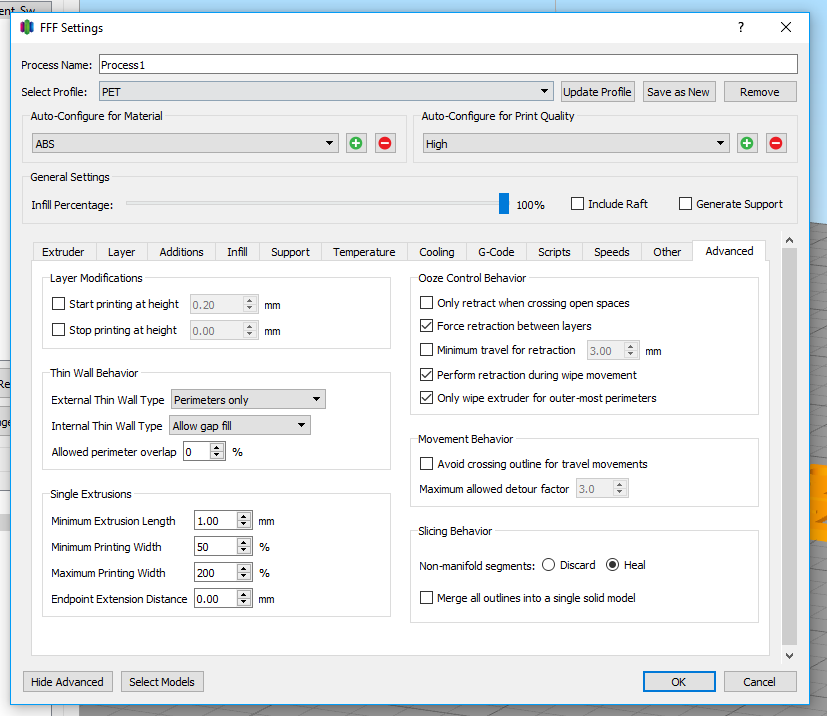This screenshot has height=716, width=827.
Task: Decrease Minimum Printing Width with down arrow
Action: click(x=244, y=550)
